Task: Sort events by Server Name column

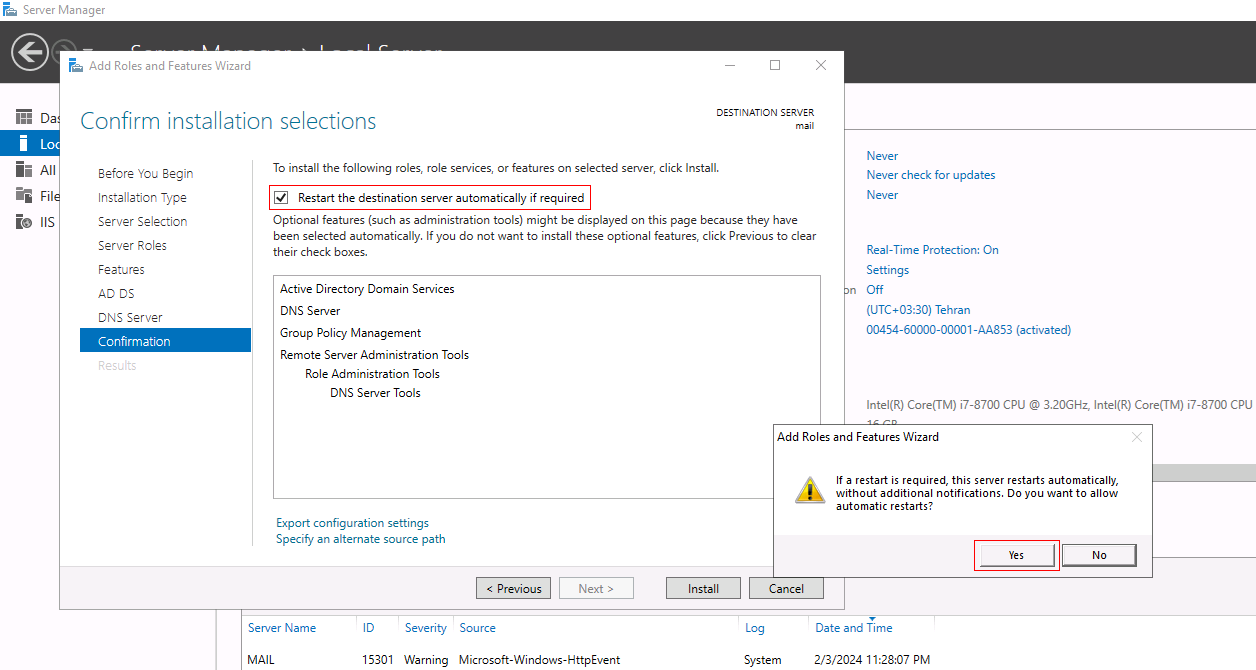Action: (x=282, y=628)
